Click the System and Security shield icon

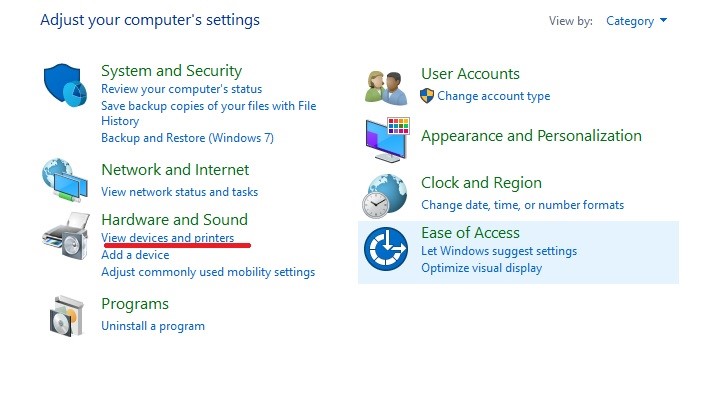pyautogui.click(x=65, y=85)
